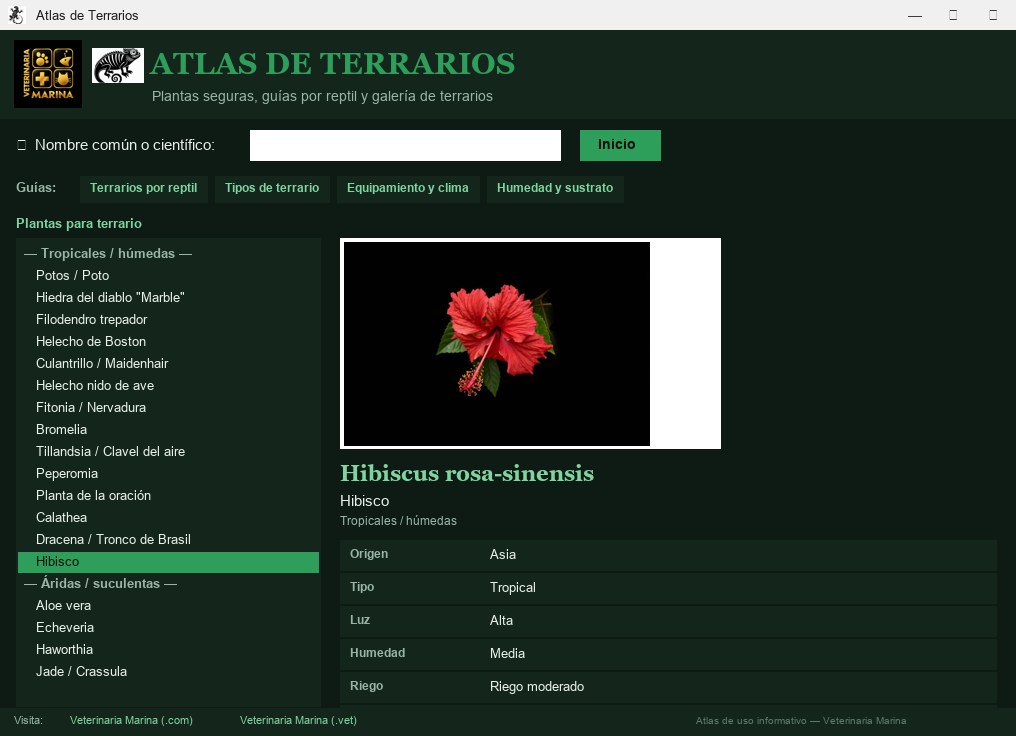1016x736 pixels.
Task: Select Haworthia in the plant list
Action: click(x=168, y=650)
